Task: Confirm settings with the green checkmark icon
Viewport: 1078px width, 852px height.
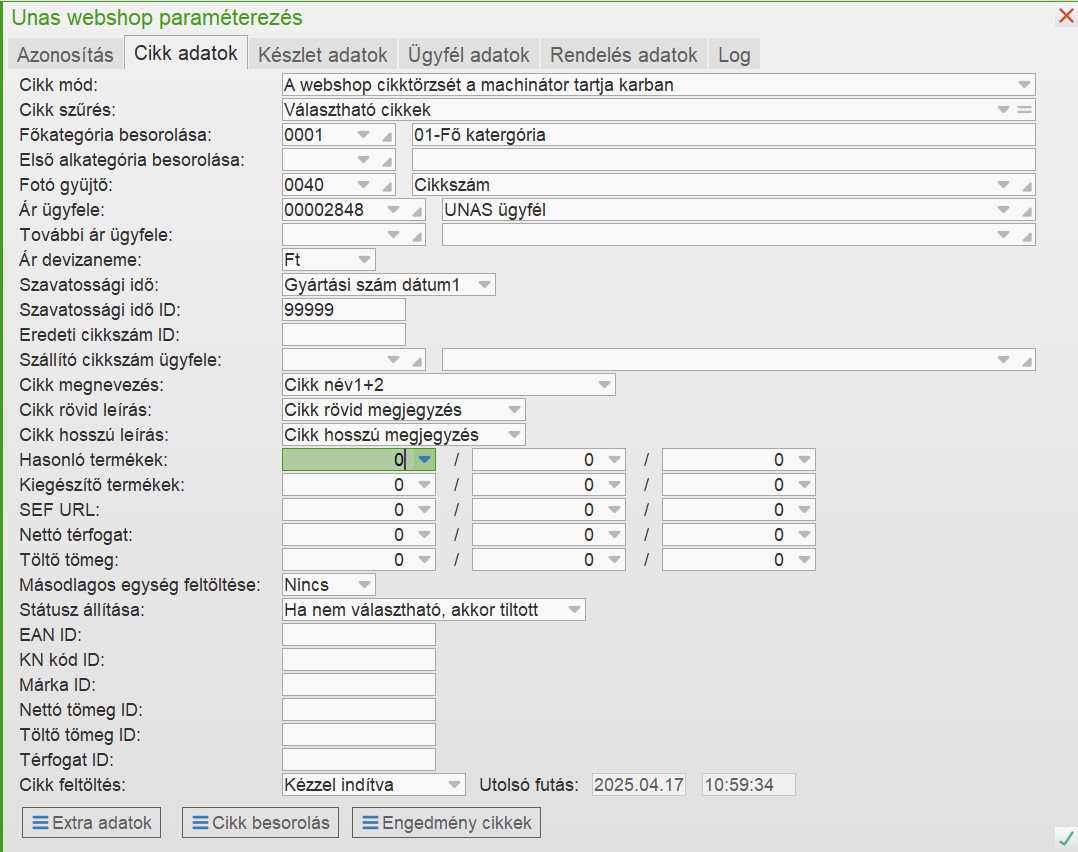Action: pyautogui.click(x=1064, y=836)
